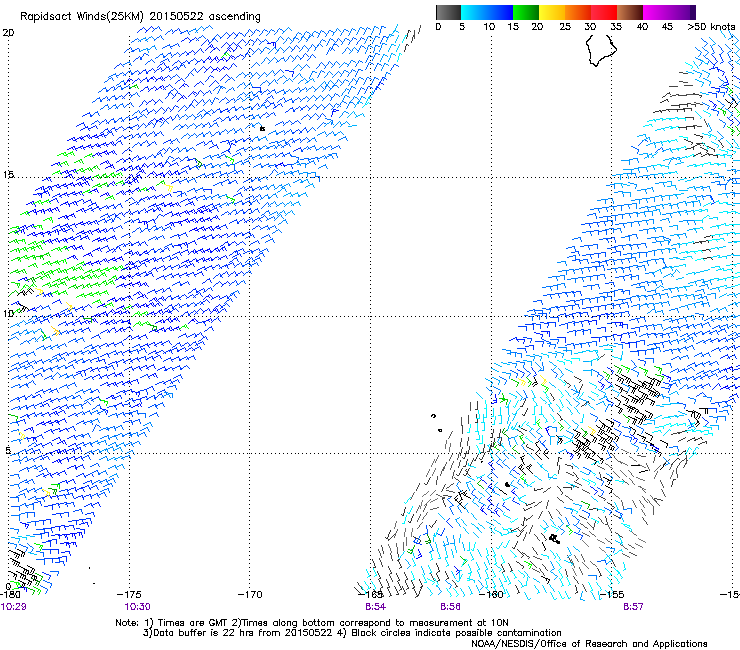Click the note line starting 'Note: 1) Times are GMT'
This screenshot has height=650, width=740.
pos(312,623)
